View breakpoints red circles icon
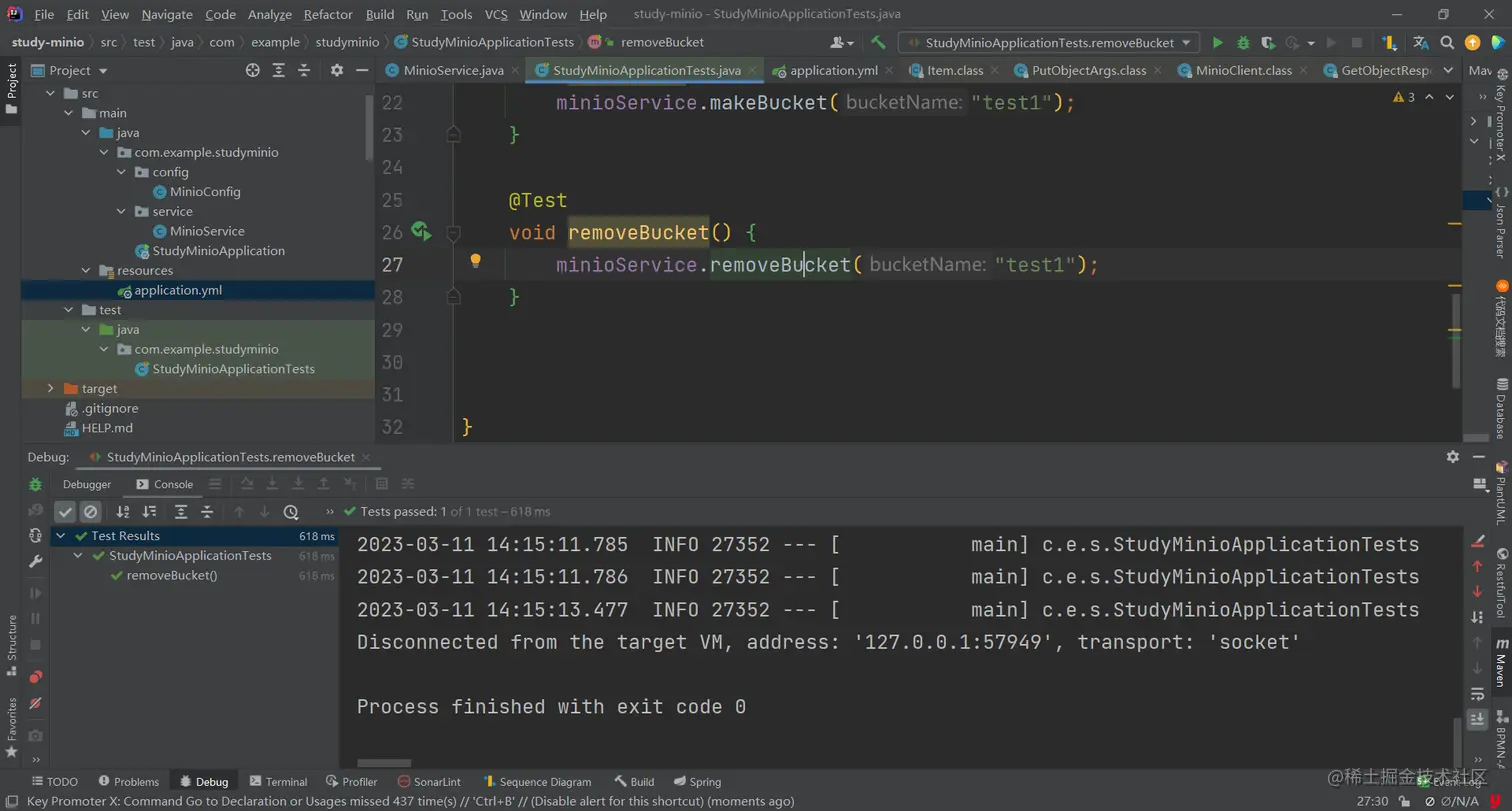 [36, 677]
